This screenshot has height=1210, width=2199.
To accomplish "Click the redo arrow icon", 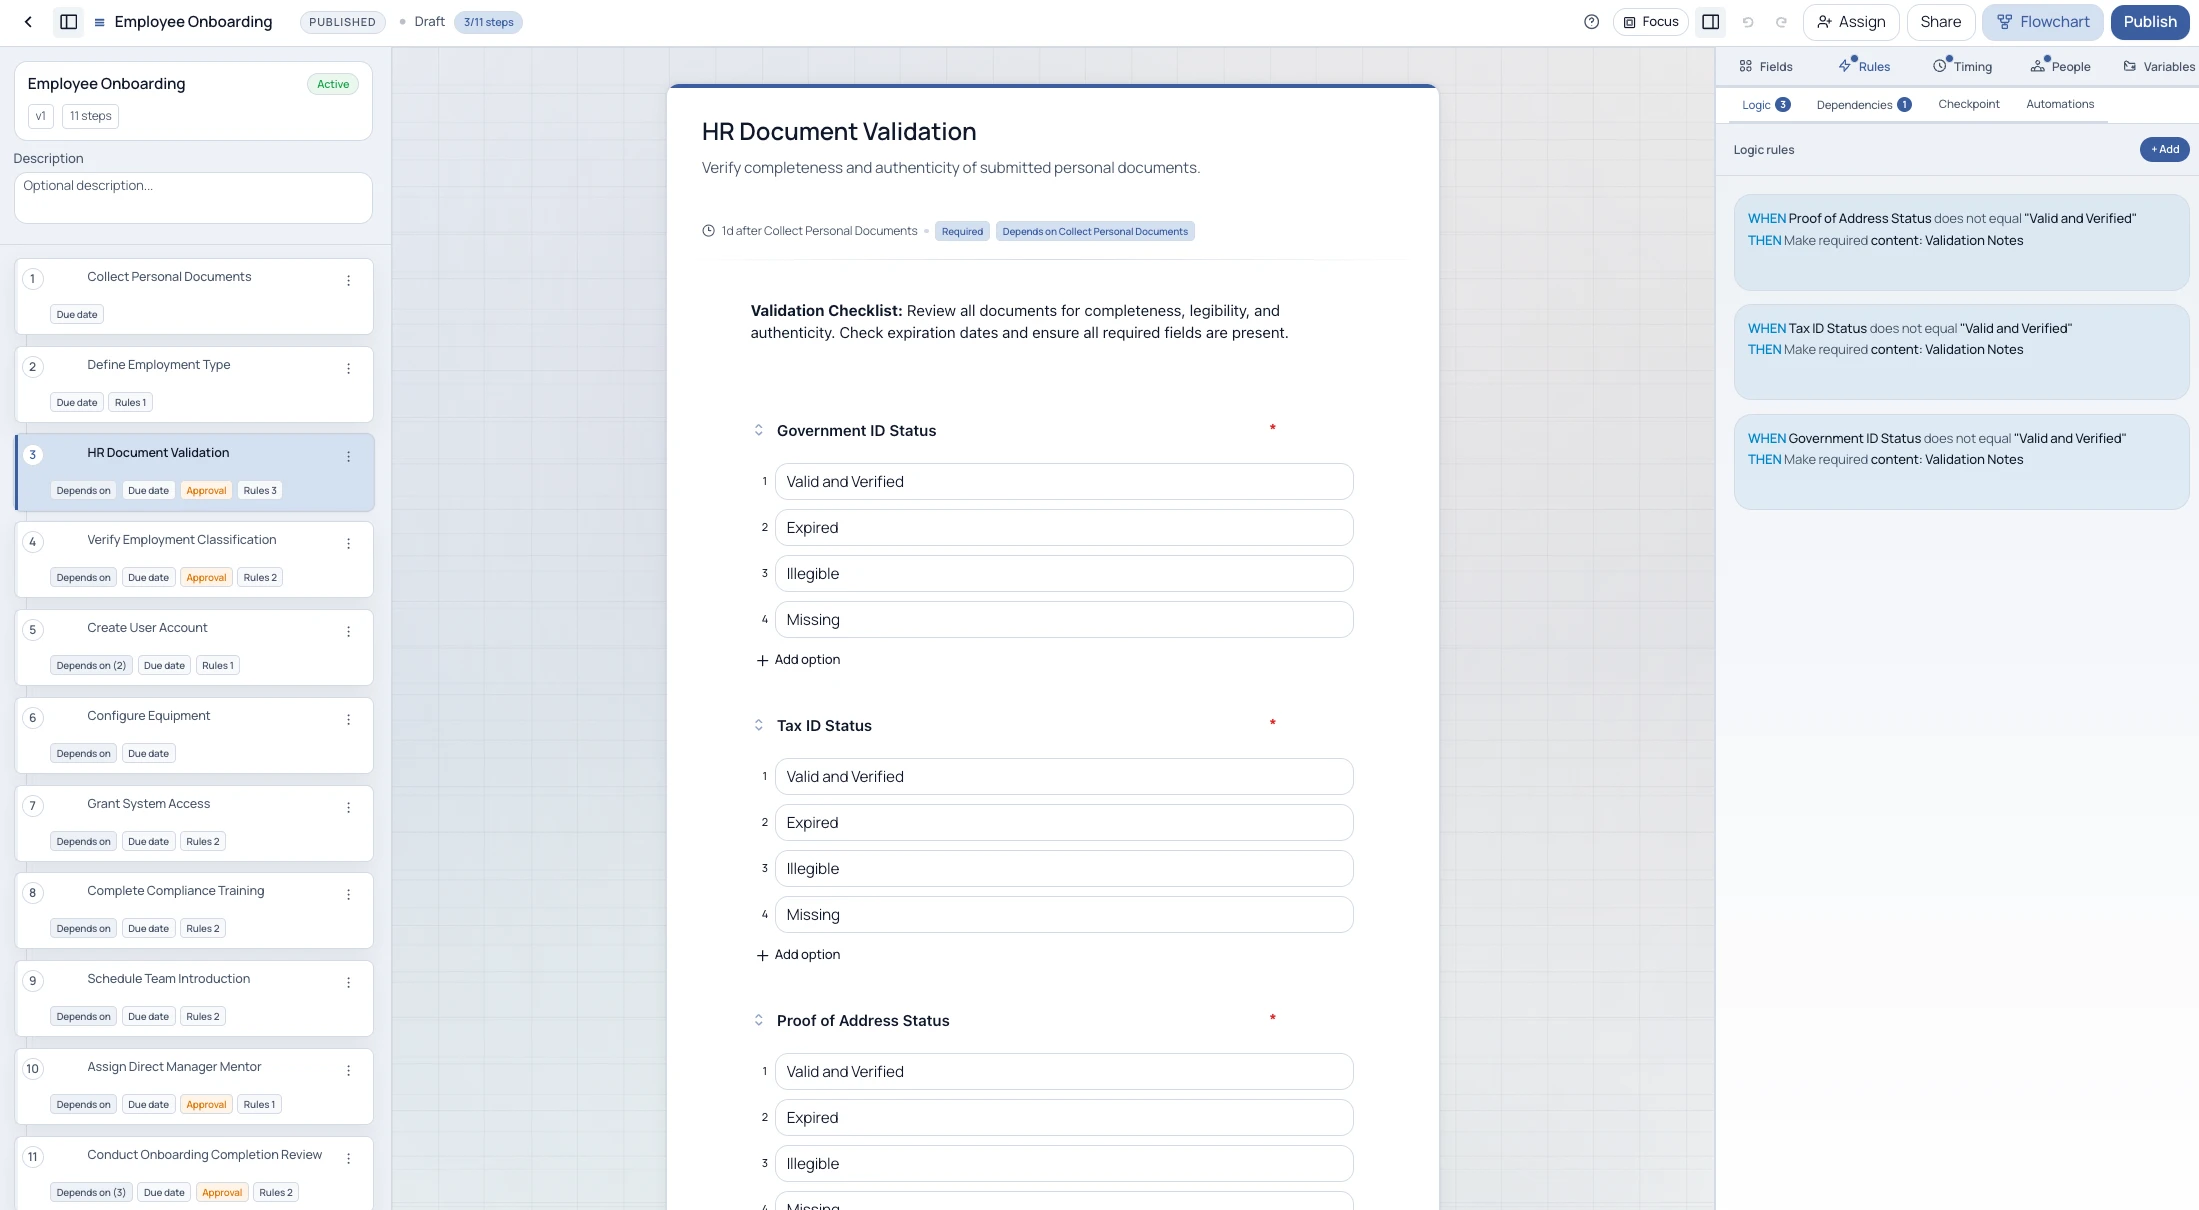I will coord(1781,22).
